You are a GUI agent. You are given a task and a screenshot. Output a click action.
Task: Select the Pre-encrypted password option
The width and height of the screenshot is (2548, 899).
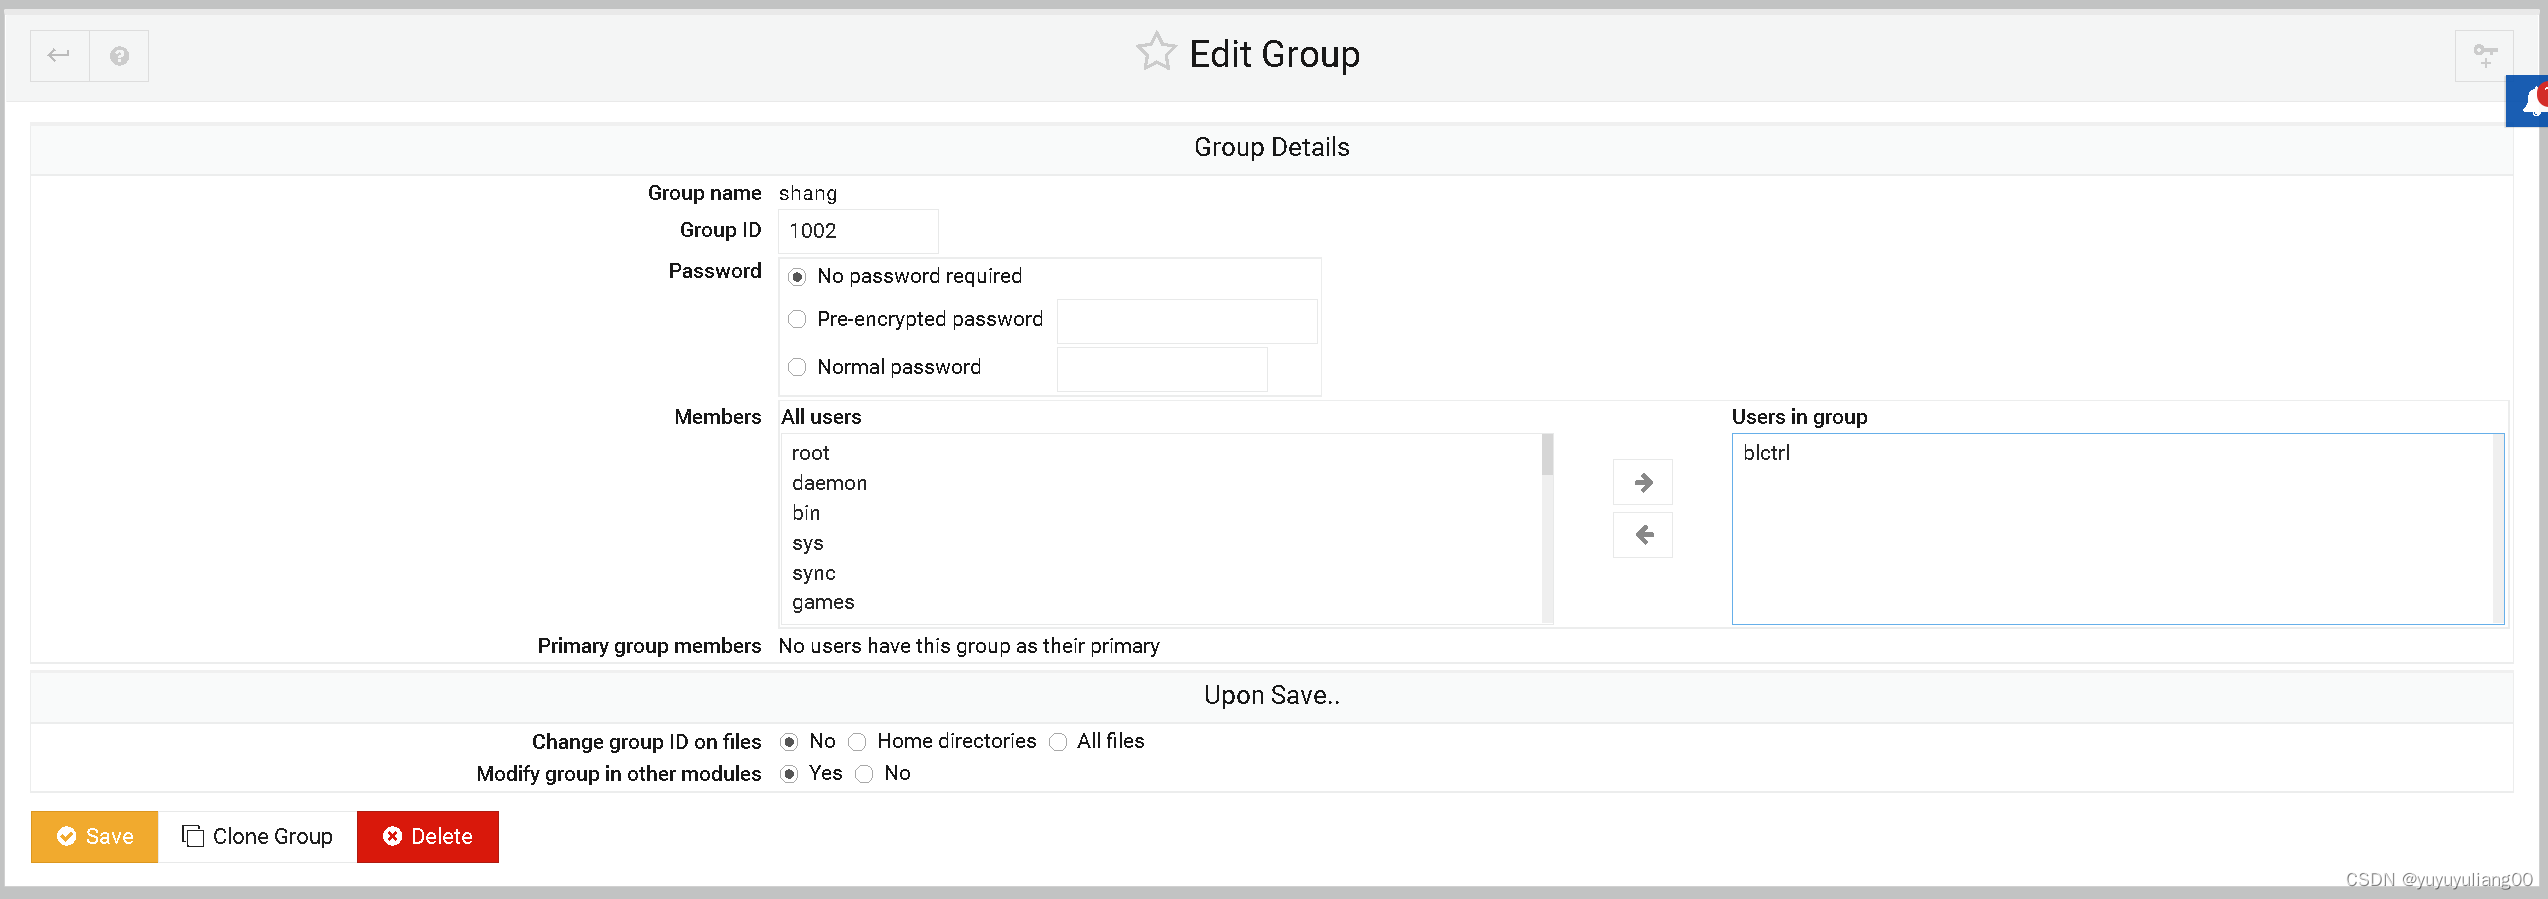pos(797,319)
